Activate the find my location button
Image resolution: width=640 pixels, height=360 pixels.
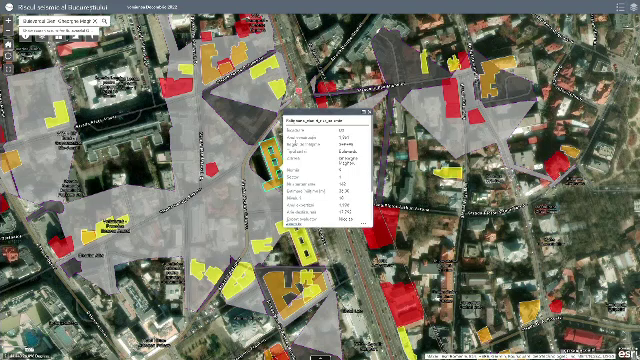click(x=8, y=56)
